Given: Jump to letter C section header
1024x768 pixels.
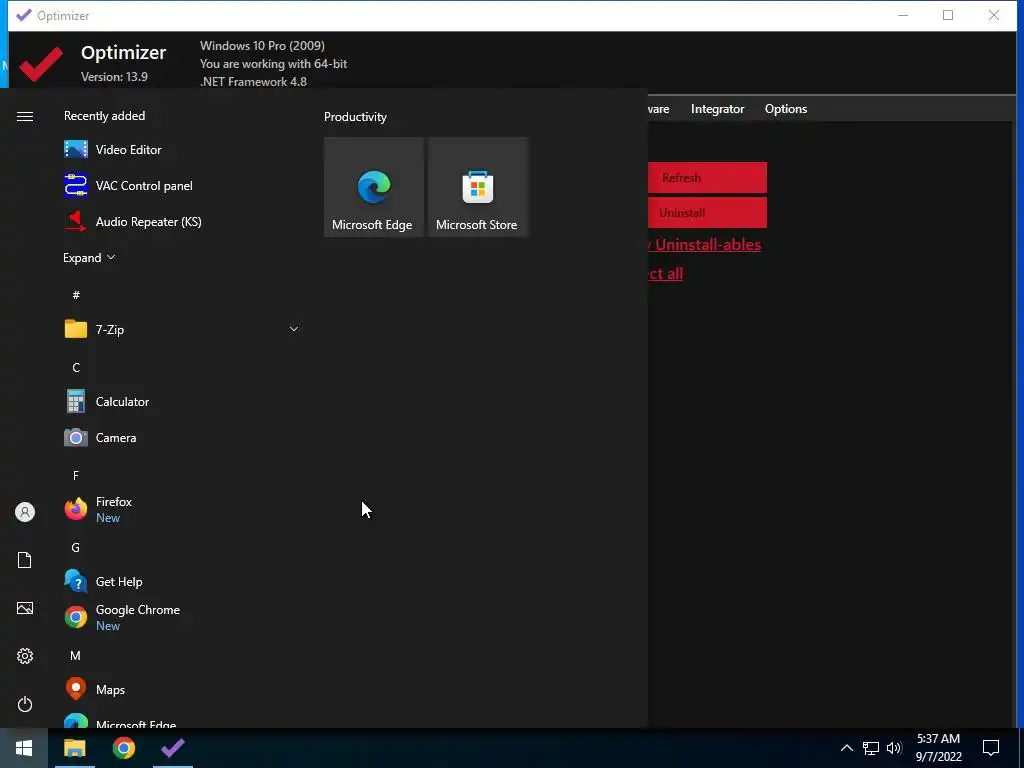Looking at the screenshot, I should [x=76, y=368].
